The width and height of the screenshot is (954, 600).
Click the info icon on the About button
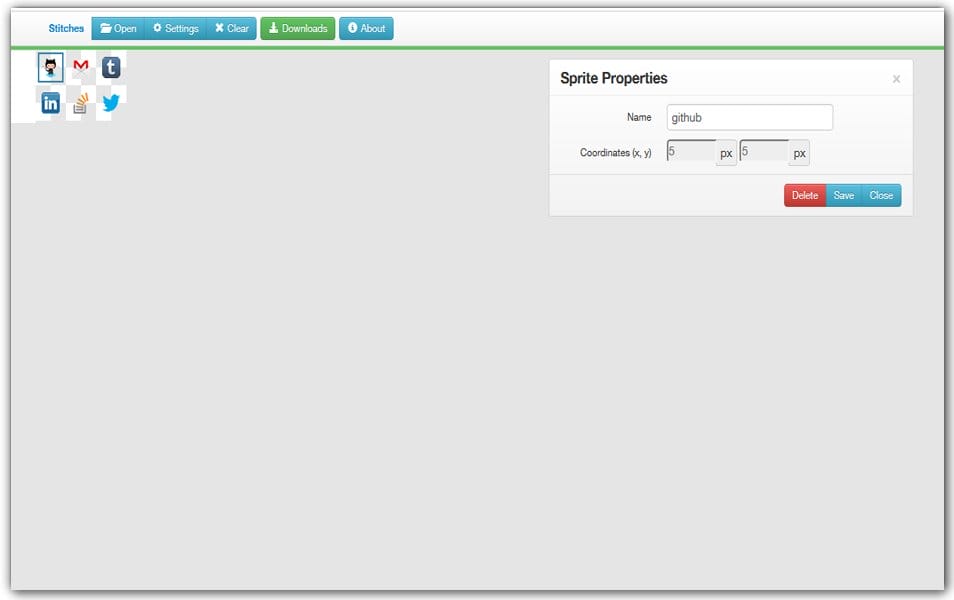pyautogui.click(x=351, y=28)
